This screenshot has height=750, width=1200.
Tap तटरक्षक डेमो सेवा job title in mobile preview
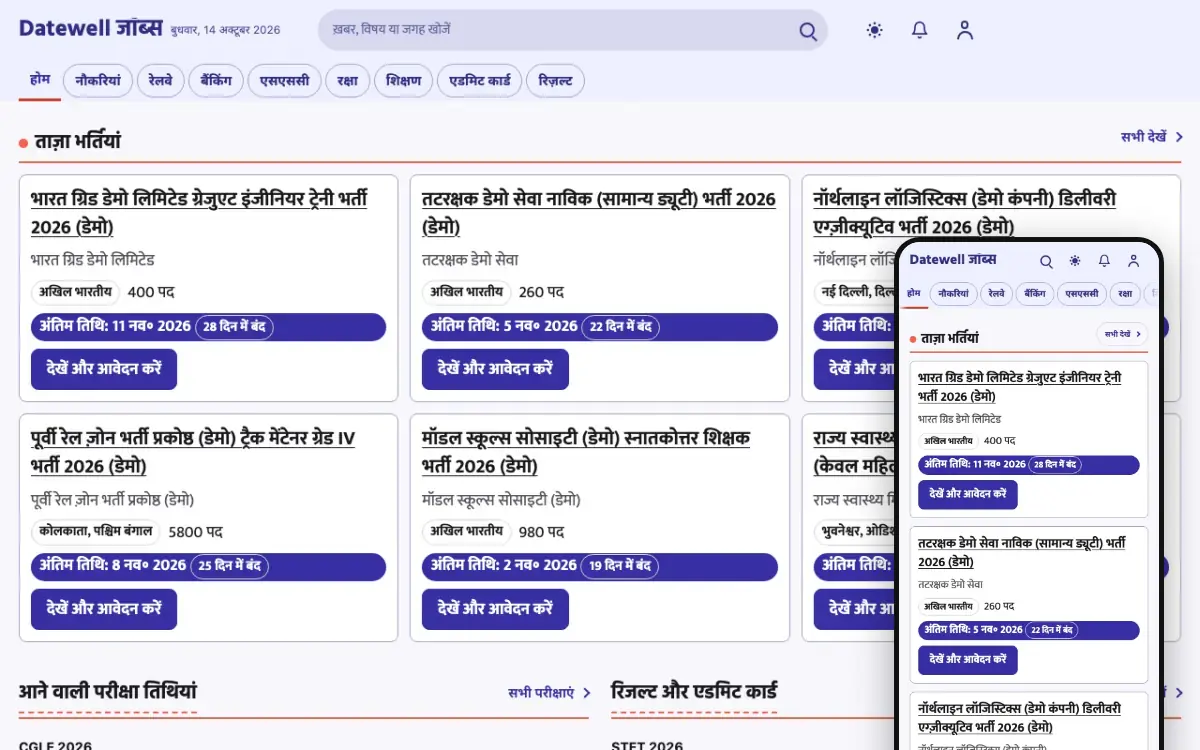(1021, 552)
